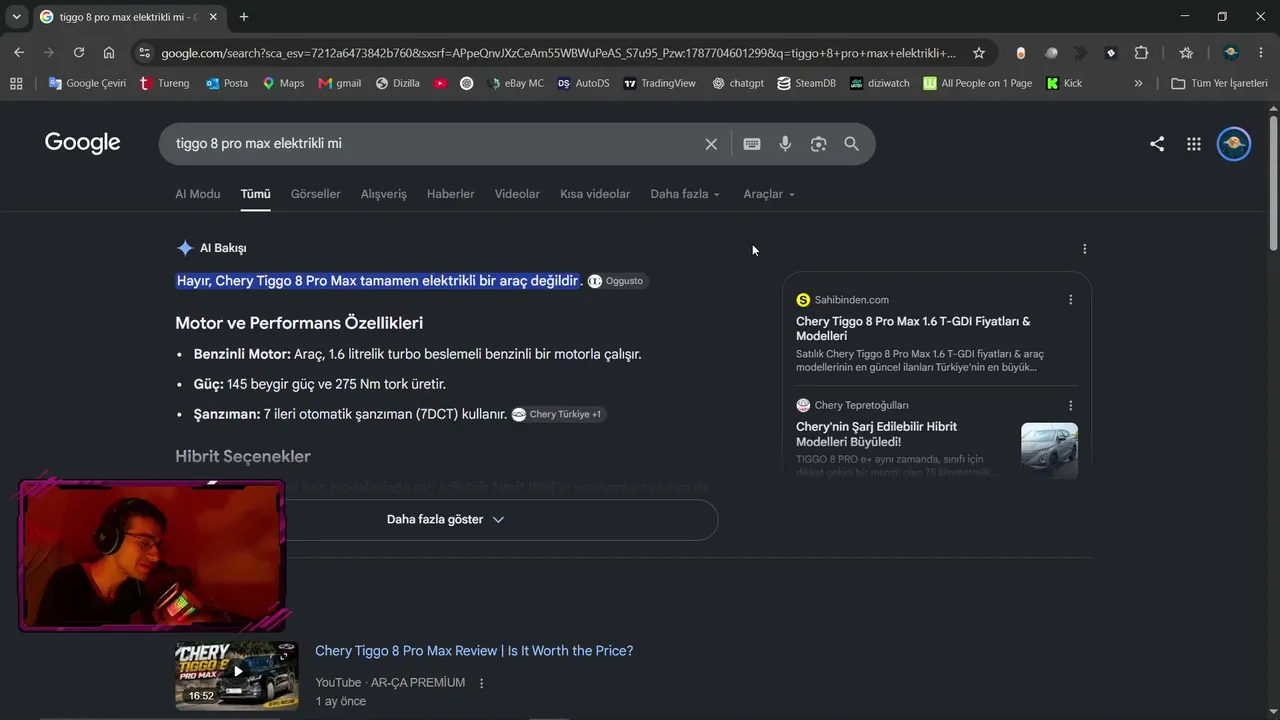Open the Araçlar dropdown
The width and height of the screenshot is (1280, 720).
click(769, 194)
